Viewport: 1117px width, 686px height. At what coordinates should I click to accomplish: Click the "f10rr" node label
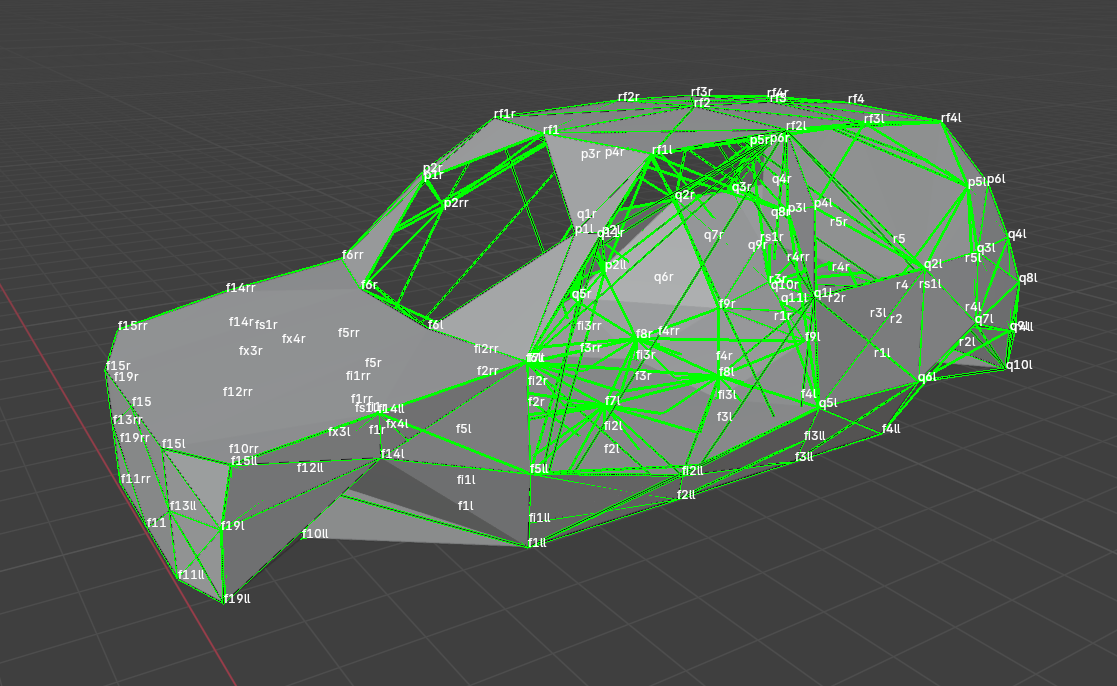pos(244,449)
